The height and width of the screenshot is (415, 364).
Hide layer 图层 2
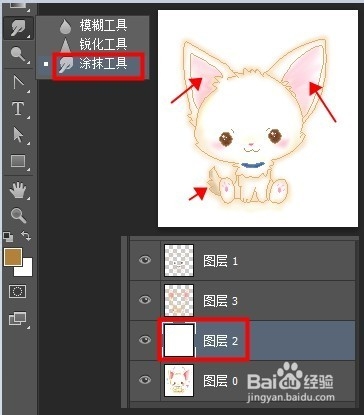coord(145,340)
